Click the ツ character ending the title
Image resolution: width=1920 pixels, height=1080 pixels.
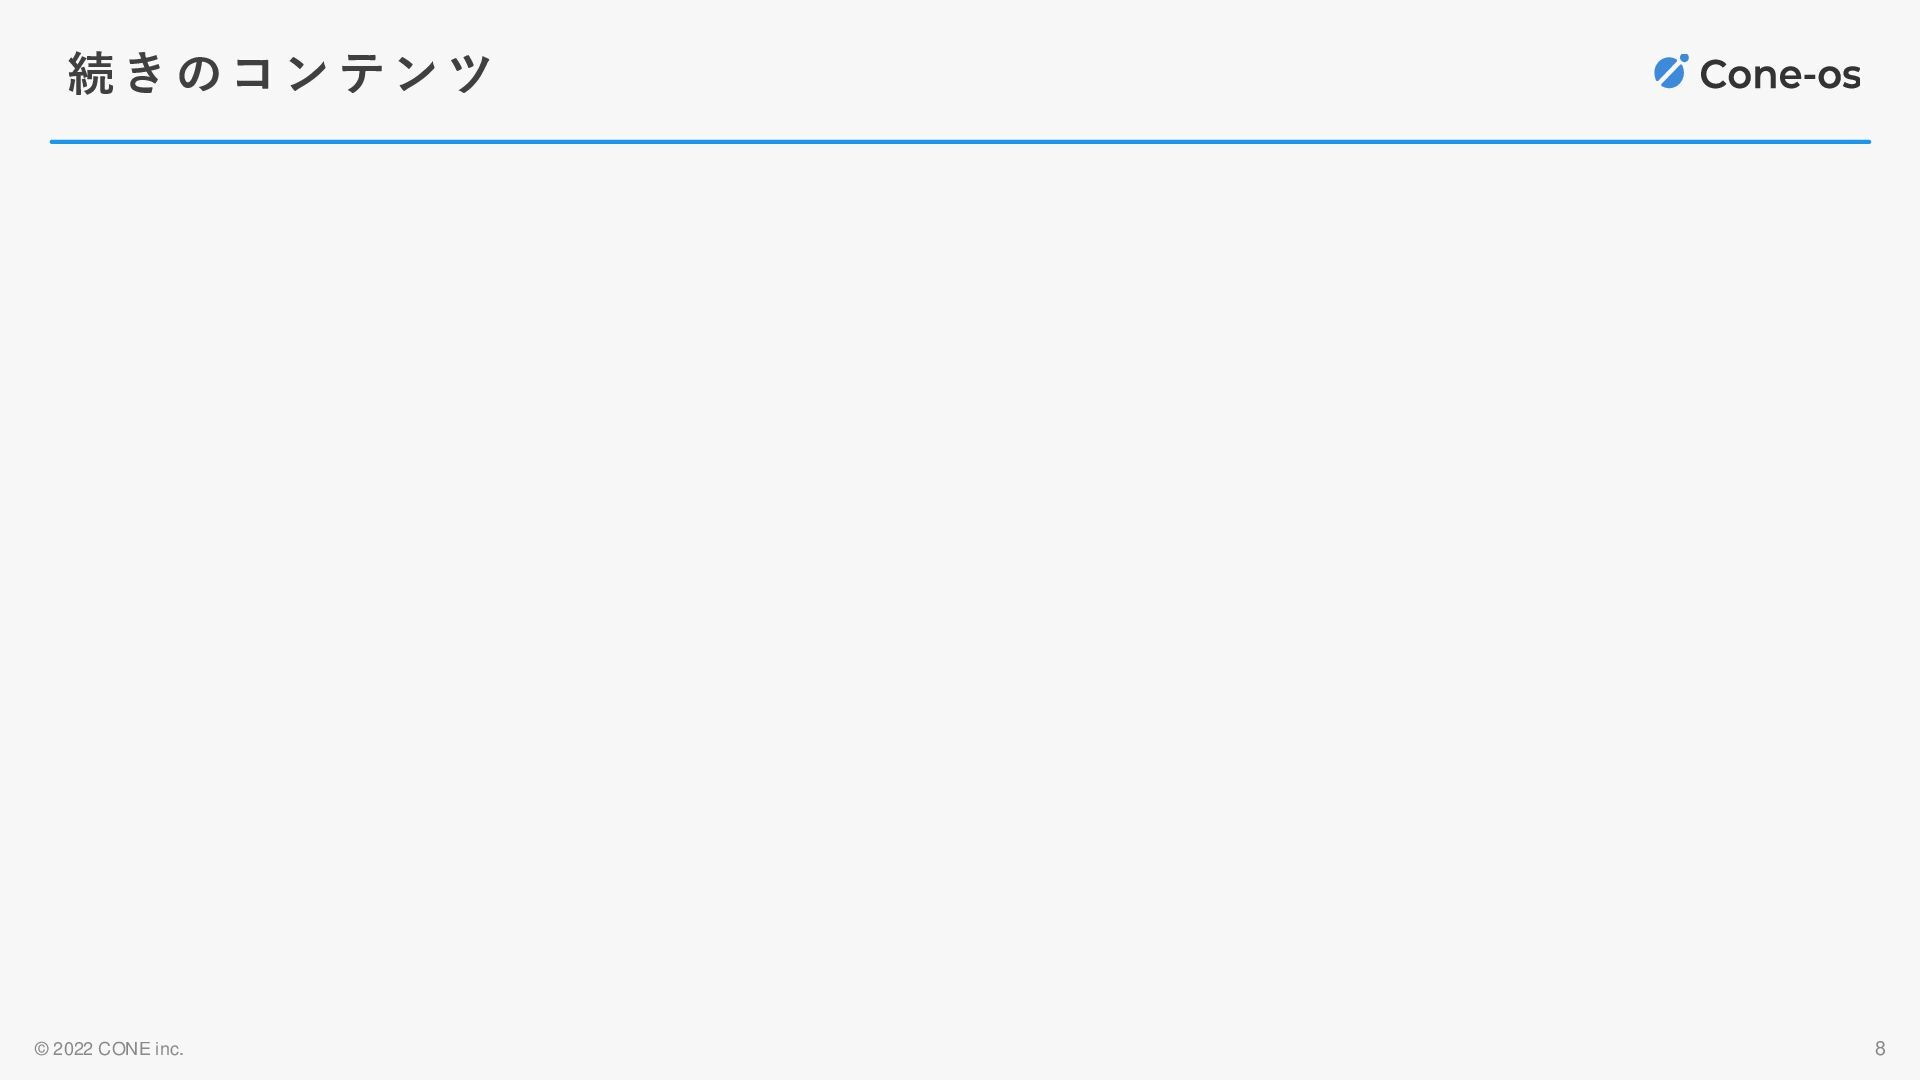tap(470, 74)
